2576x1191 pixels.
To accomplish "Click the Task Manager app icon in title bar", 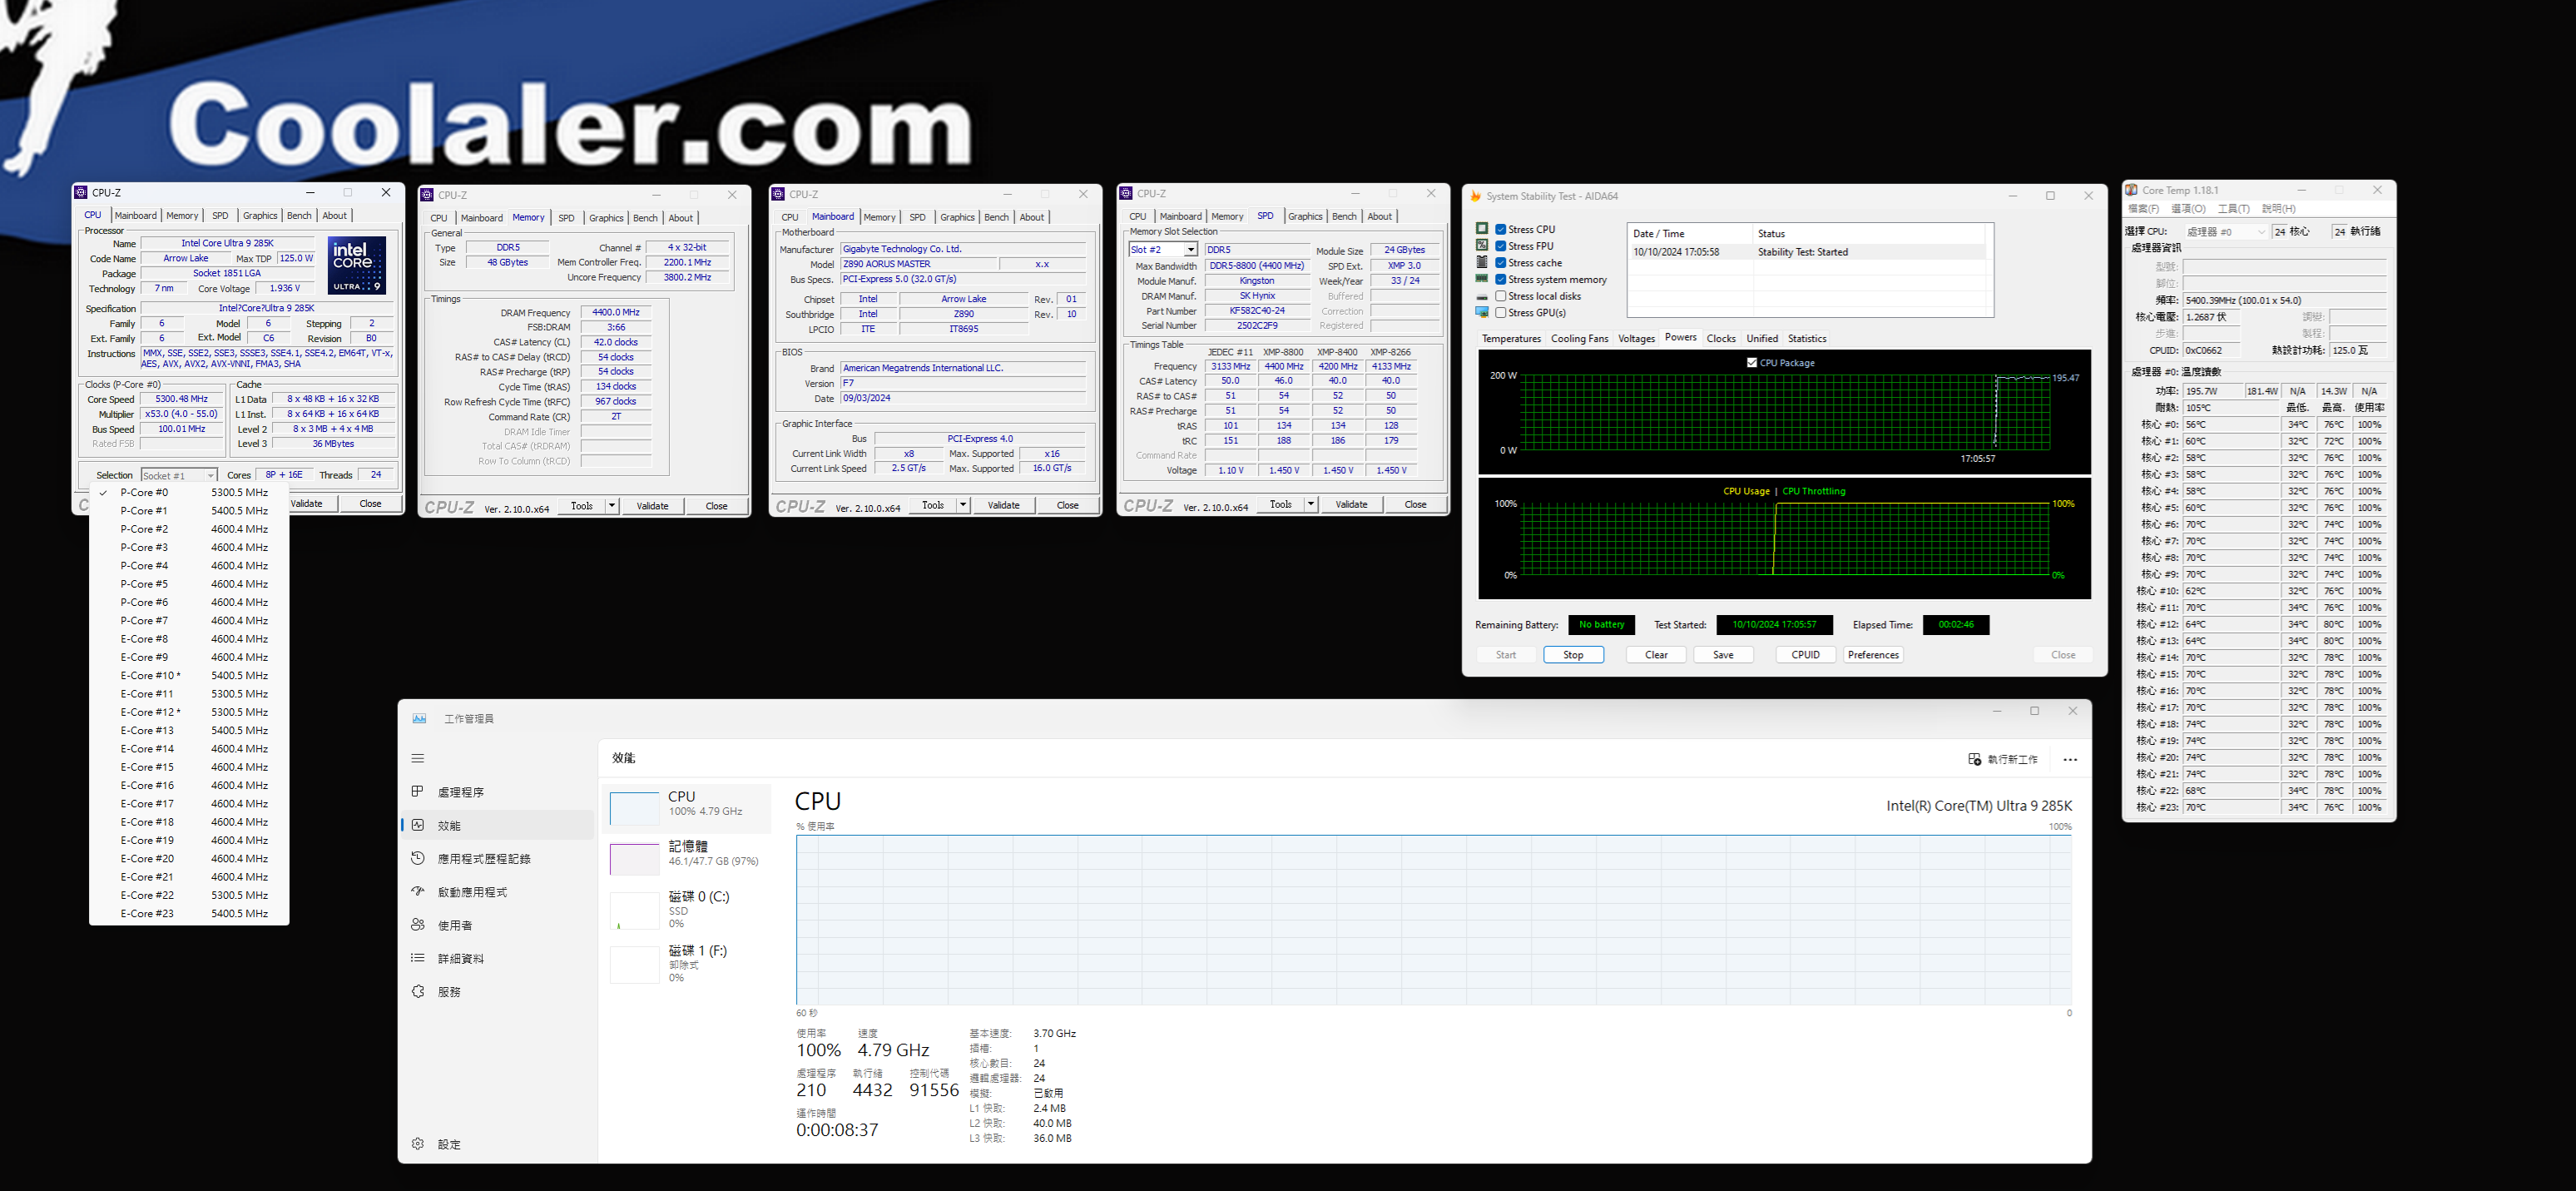I will click(x=419, y=718).
